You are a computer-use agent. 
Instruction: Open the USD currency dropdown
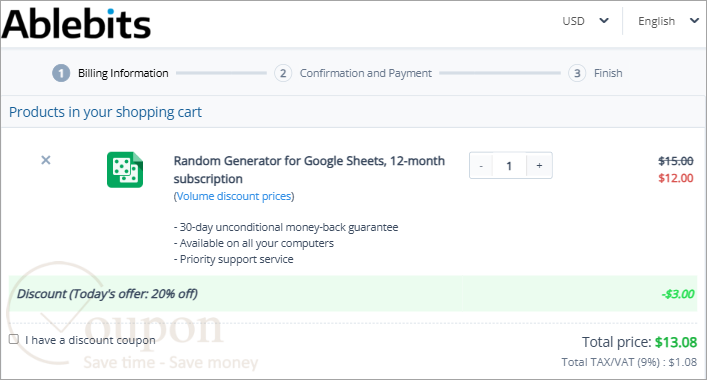(585, 21)
